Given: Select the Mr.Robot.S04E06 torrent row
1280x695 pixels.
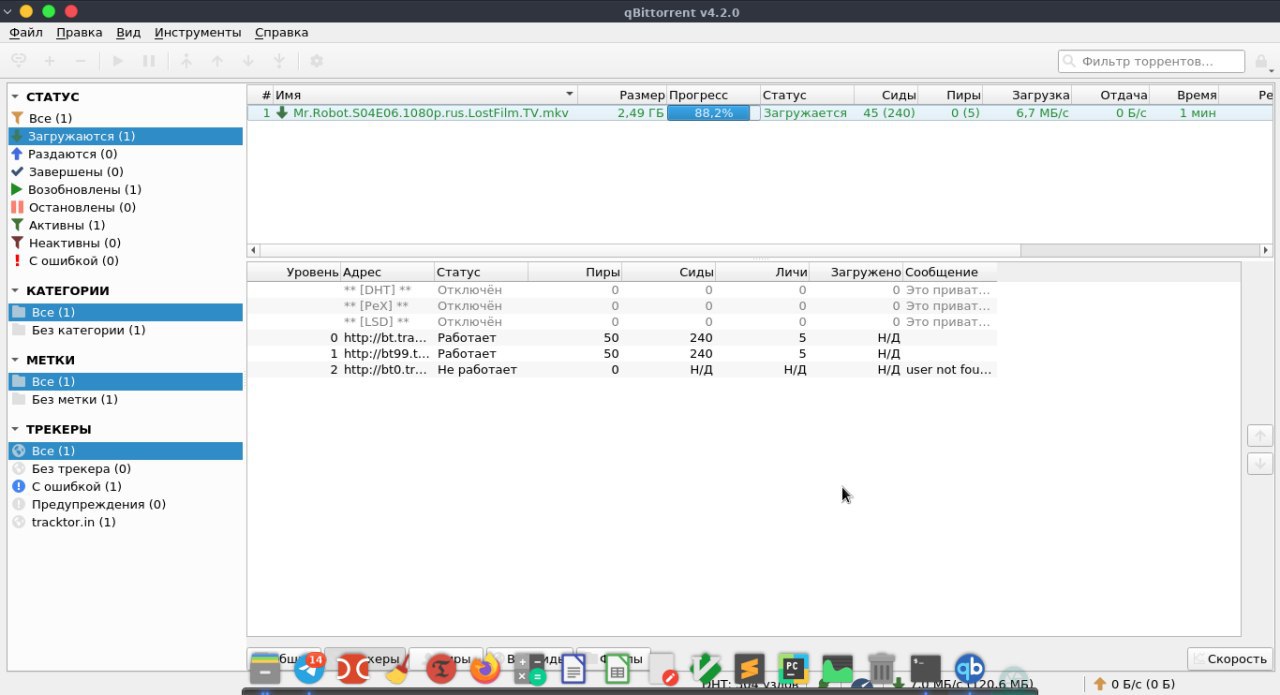Looking at the screenshot, I should [760, 113].
